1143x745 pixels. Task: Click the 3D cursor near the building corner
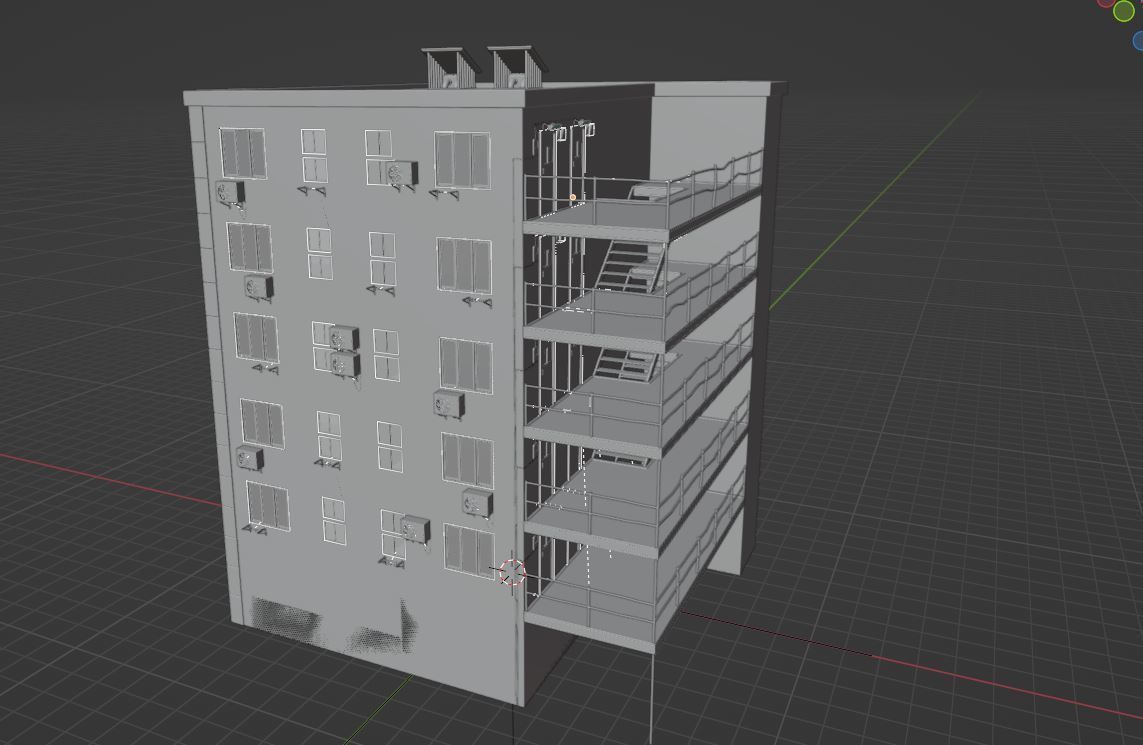tap(510, 572)
